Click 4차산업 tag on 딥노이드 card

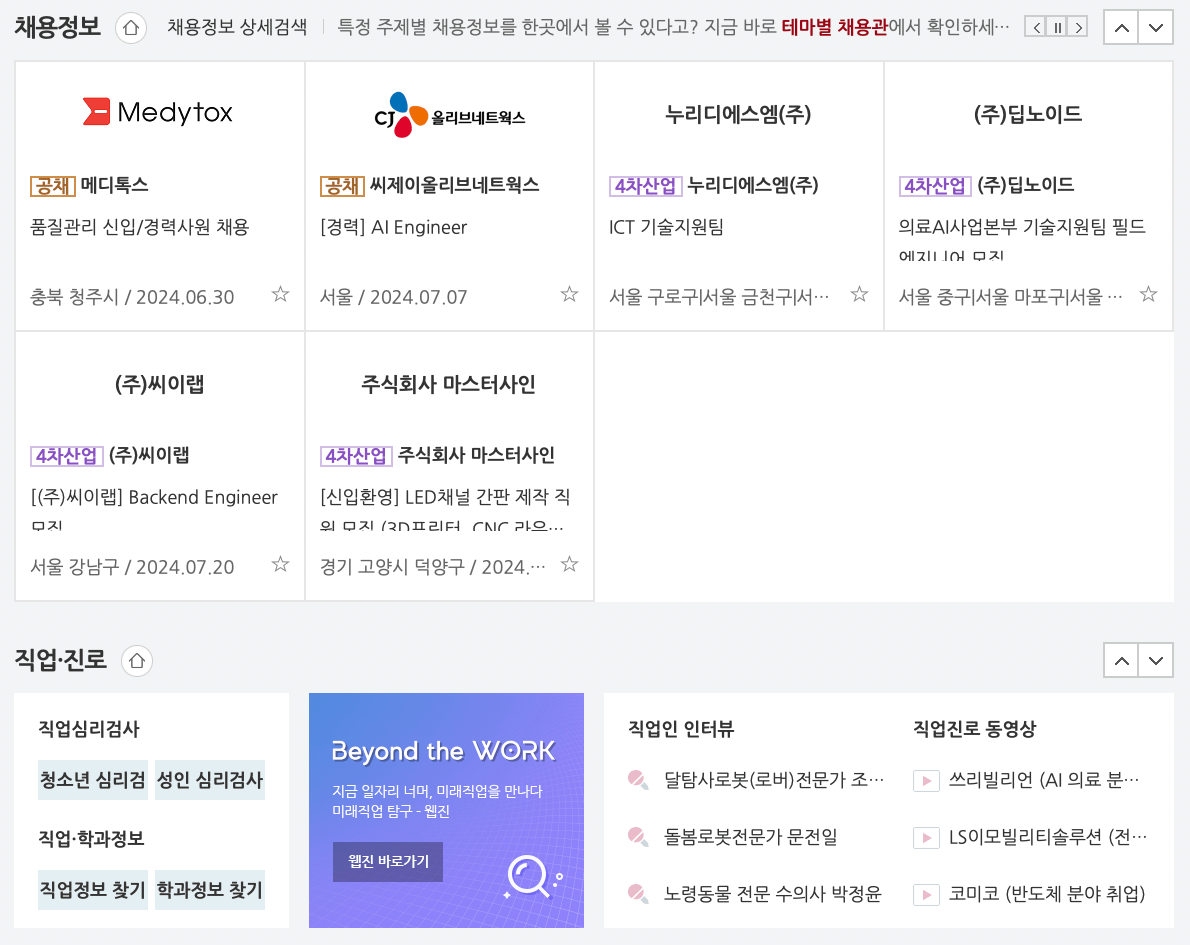point(935,186)
